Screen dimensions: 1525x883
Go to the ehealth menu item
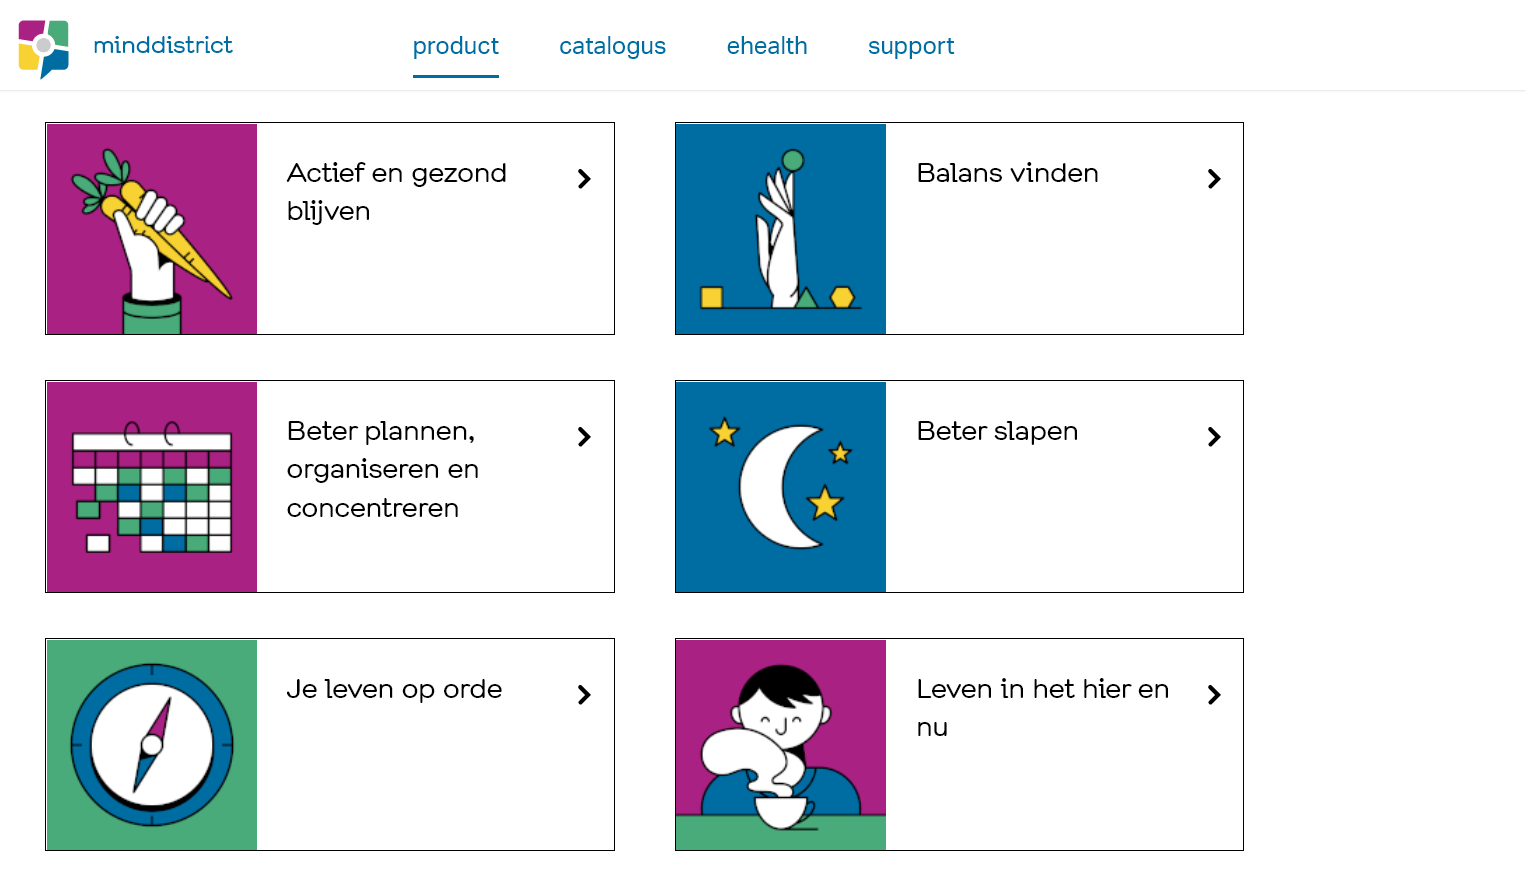click(767, 46)
